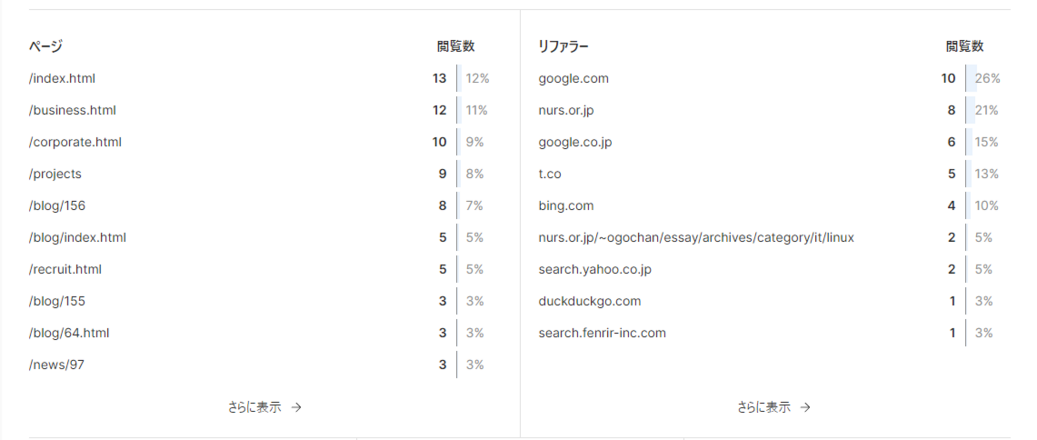Open the /index.html page entry
Viewport: 1037px width, 440px height.
tap(62, 79)
